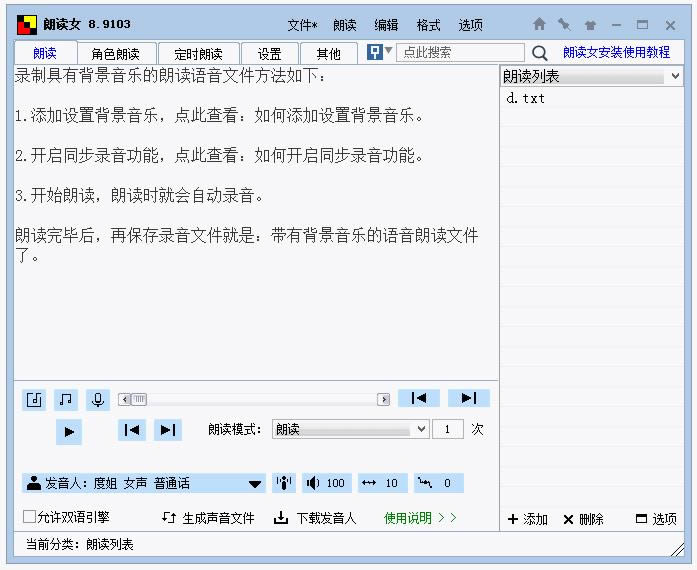The height and width of the screenshot is (570, 697).
Task: Click the audio file icon button
Action: [x=34, y=400]
